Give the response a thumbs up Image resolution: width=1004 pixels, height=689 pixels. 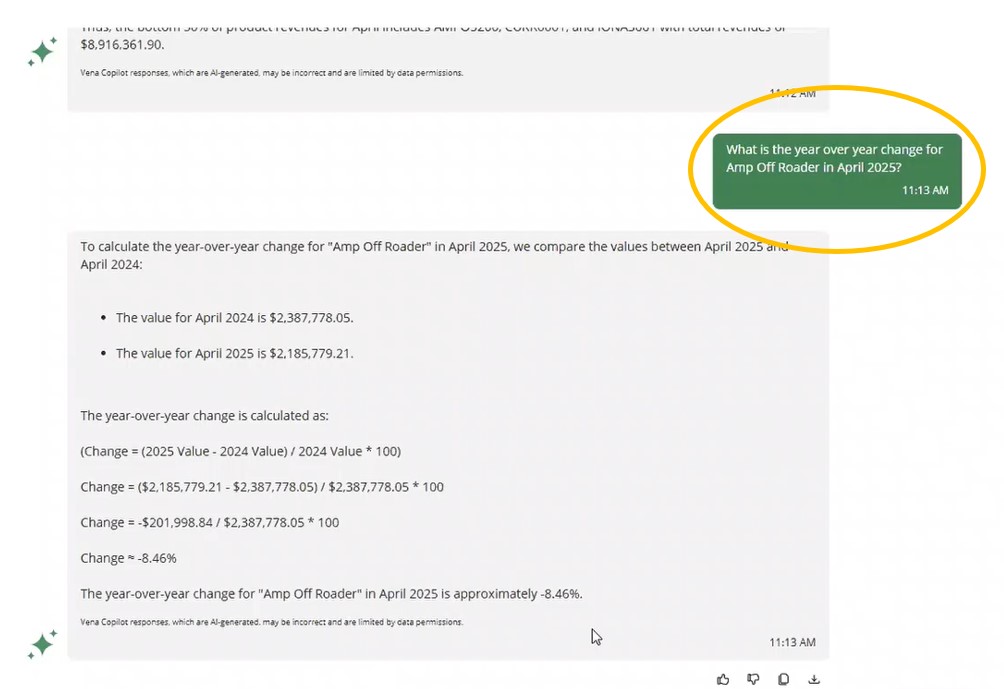[723, 679]
